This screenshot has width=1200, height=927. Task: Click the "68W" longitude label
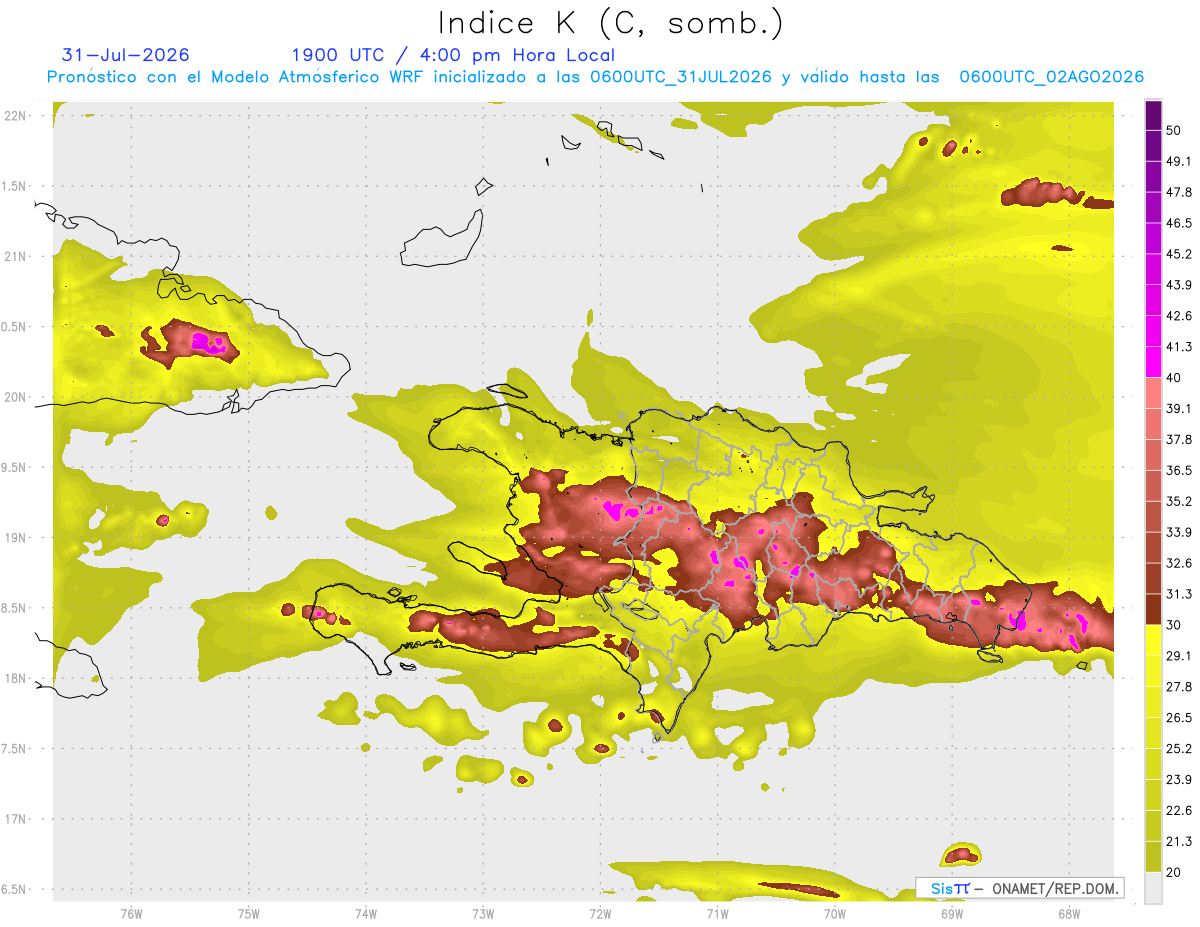(x=1068, y=913)
